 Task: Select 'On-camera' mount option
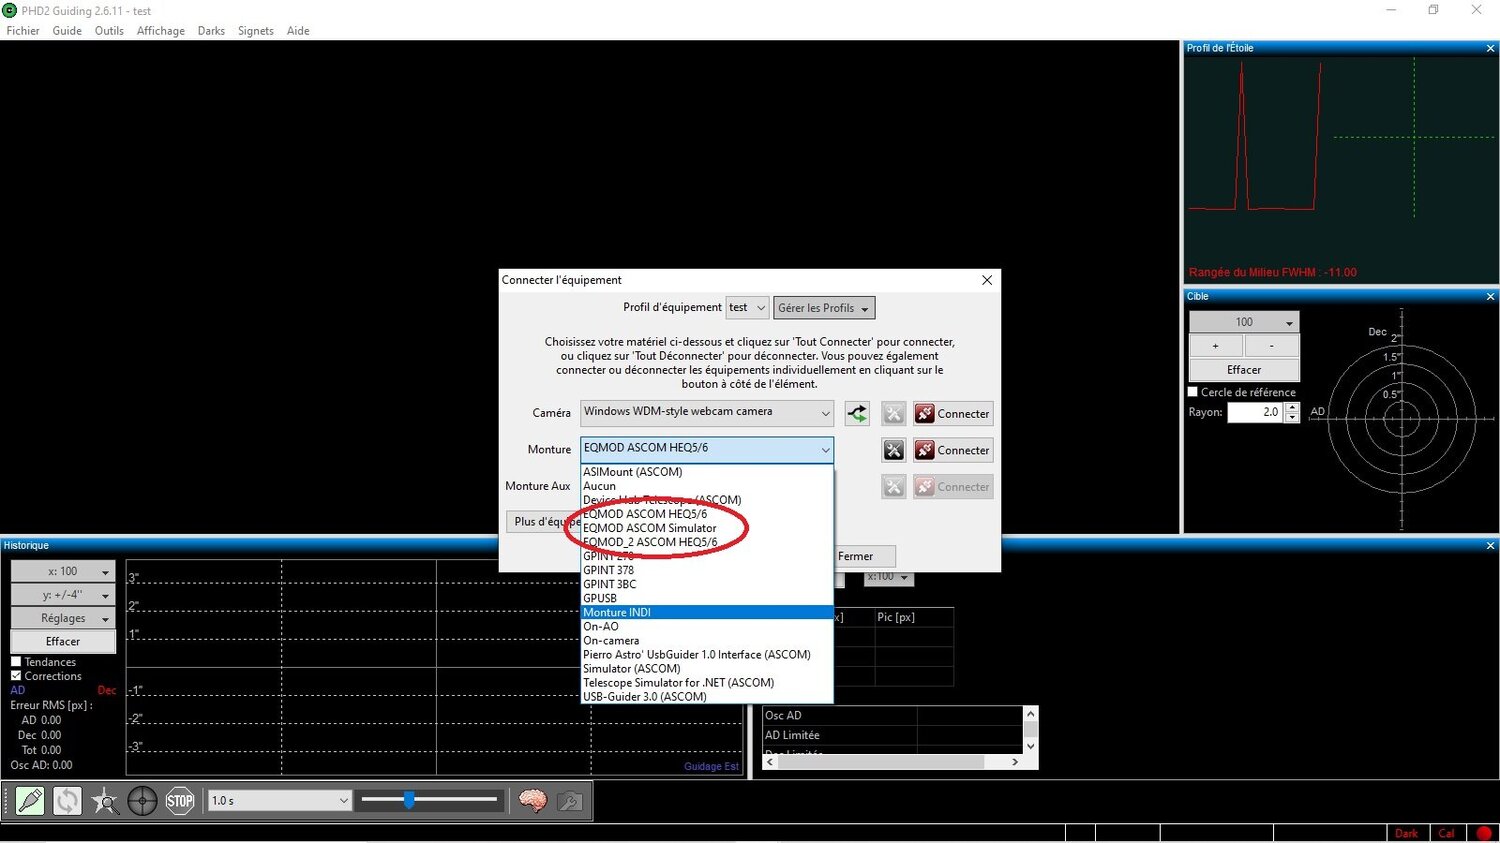(707, 640)
